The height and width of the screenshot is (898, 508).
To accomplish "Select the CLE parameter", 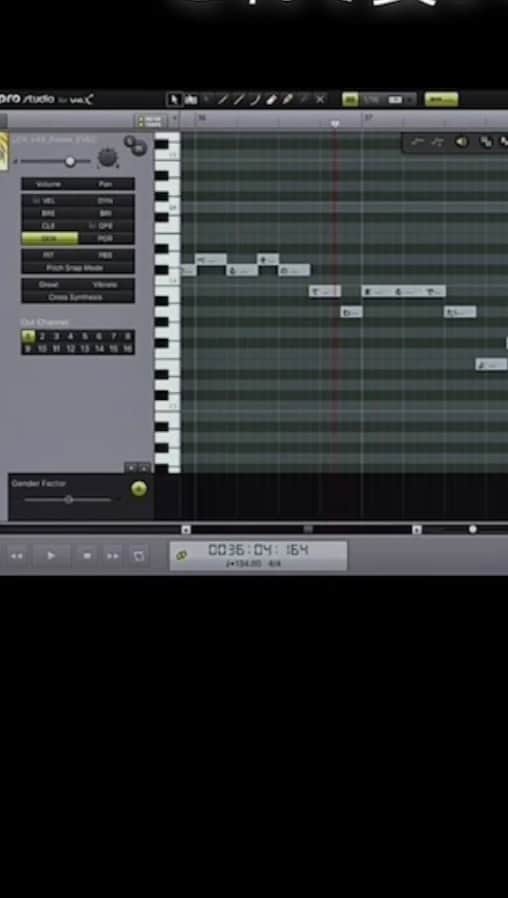I will pos(49,226).
